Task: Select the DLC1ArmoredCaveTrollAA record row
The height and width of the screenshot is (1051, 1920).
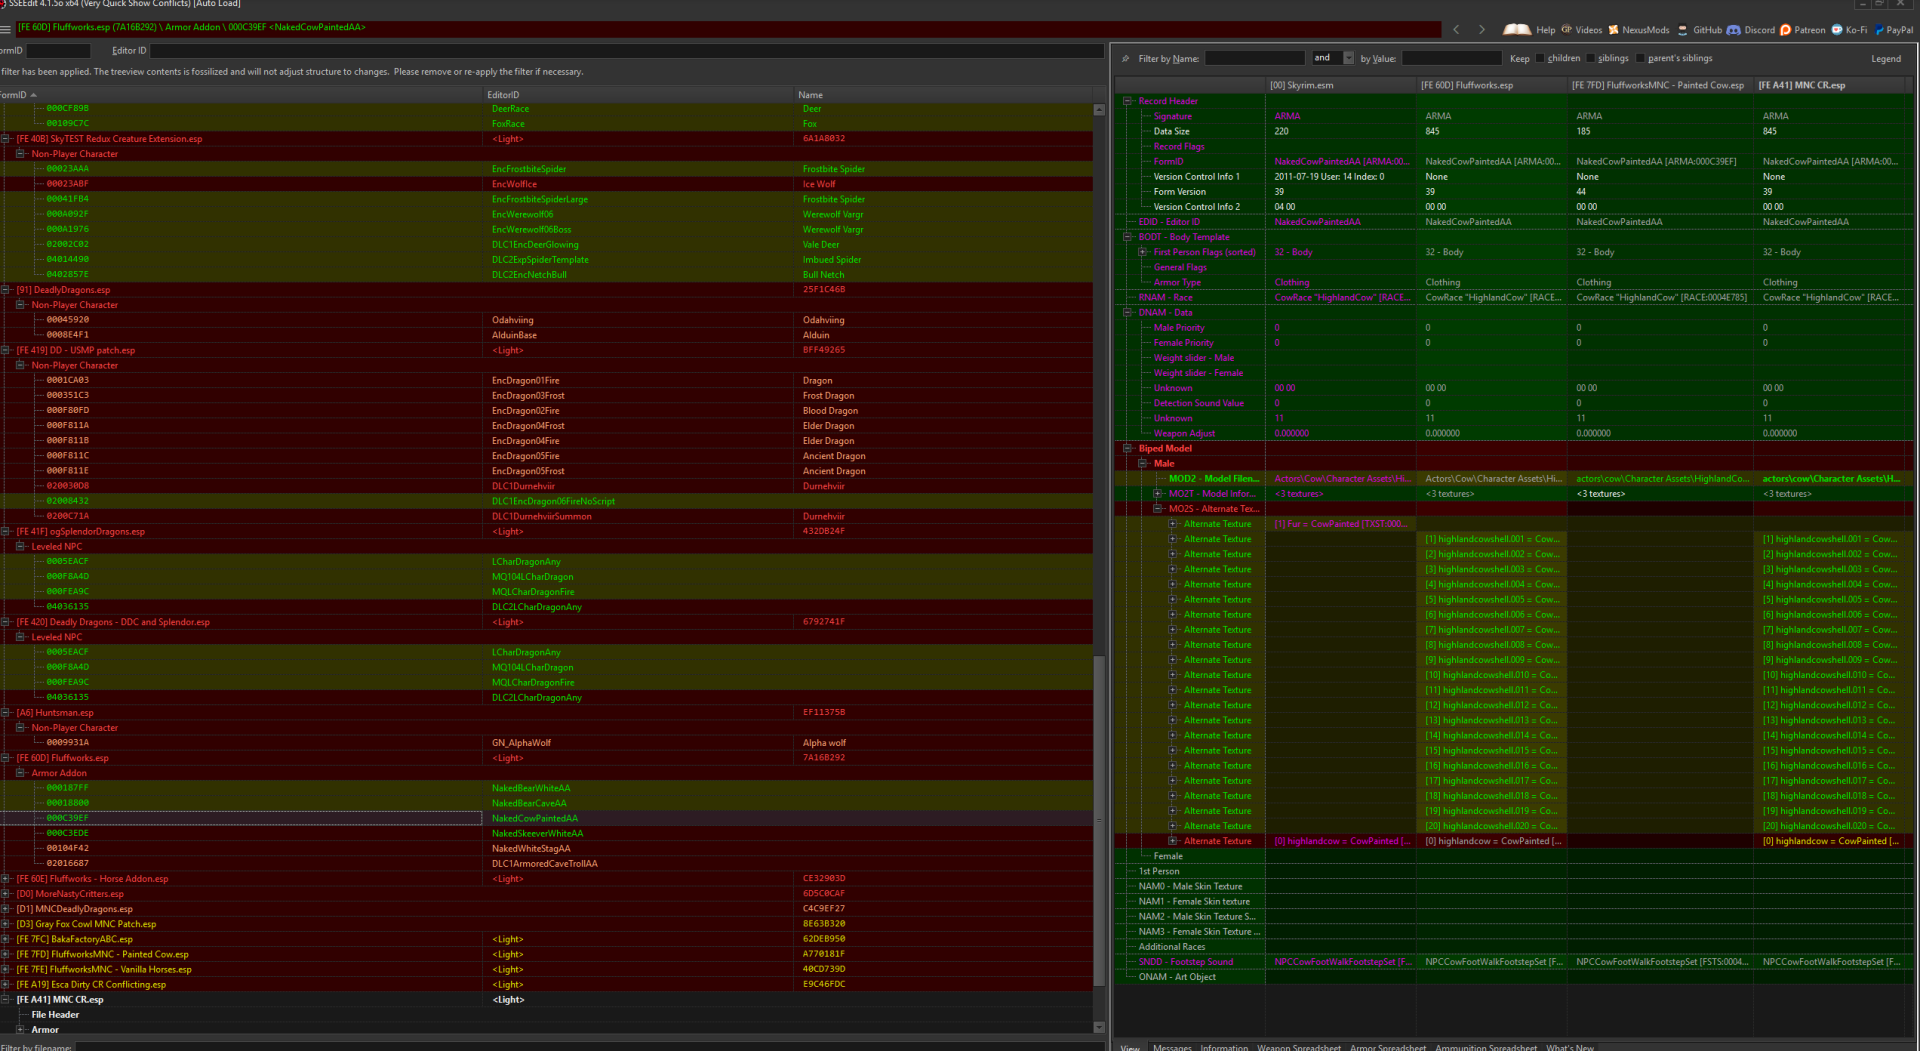Action: (x=546, y=864)
